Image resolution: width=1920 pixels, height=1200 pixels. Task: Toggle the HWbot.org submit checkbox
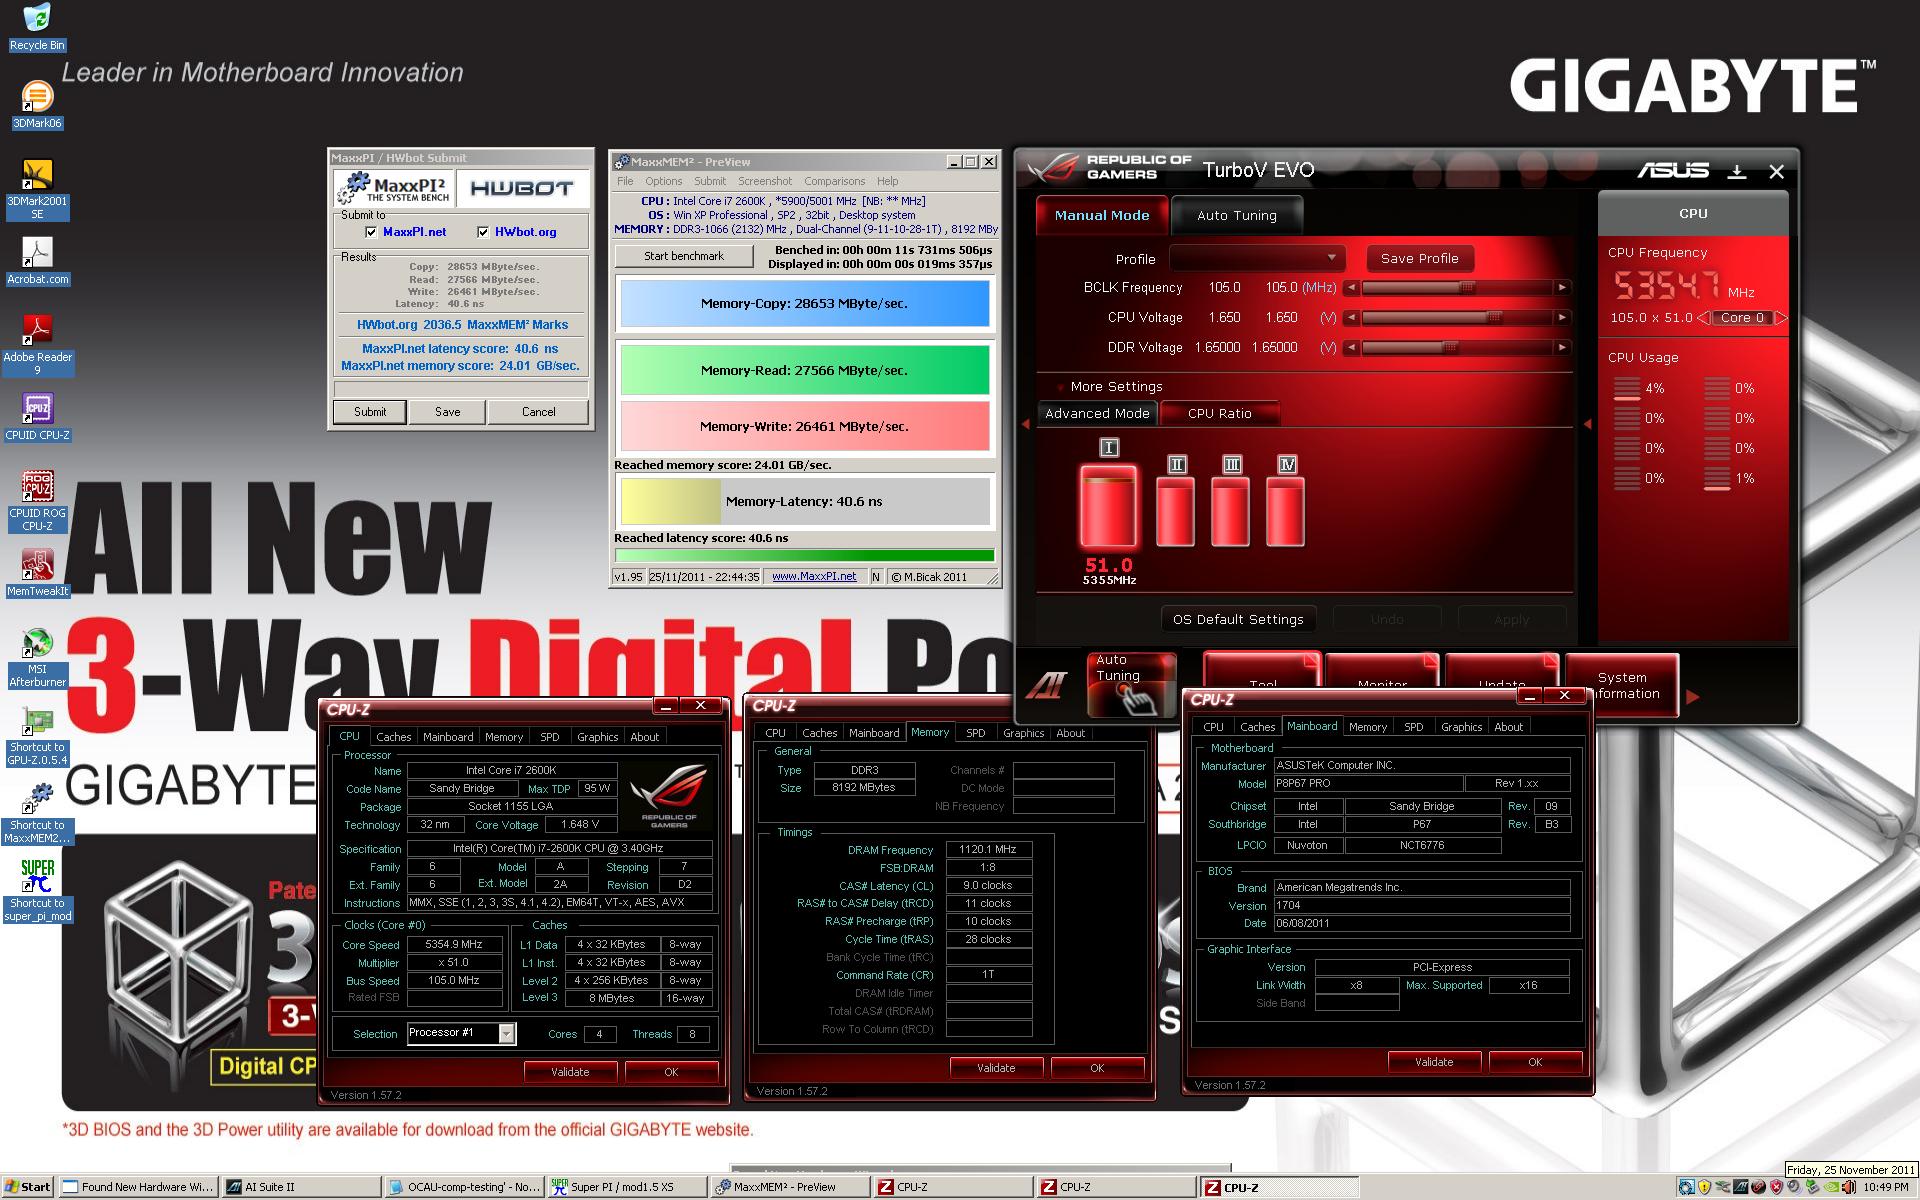pos(483,232)
